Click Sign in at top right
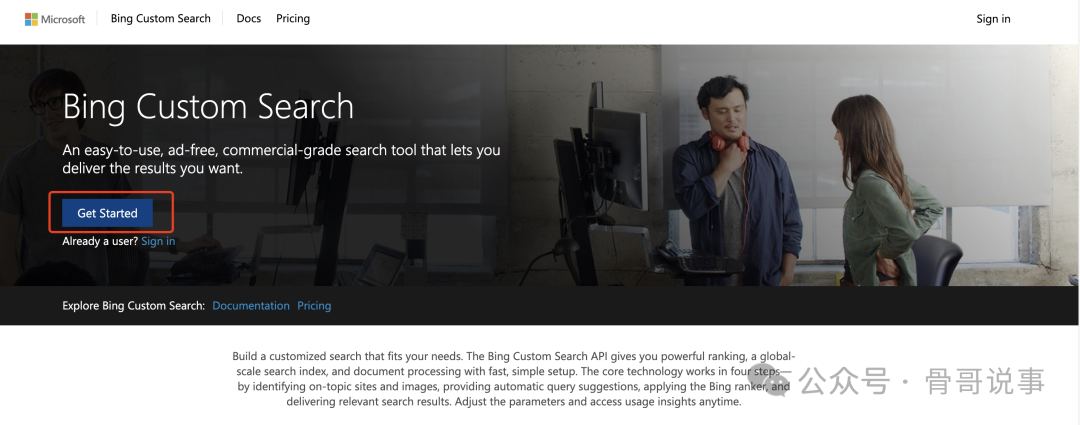The height and width of the screenshot is (425, 1080). [x=993, y=19]
